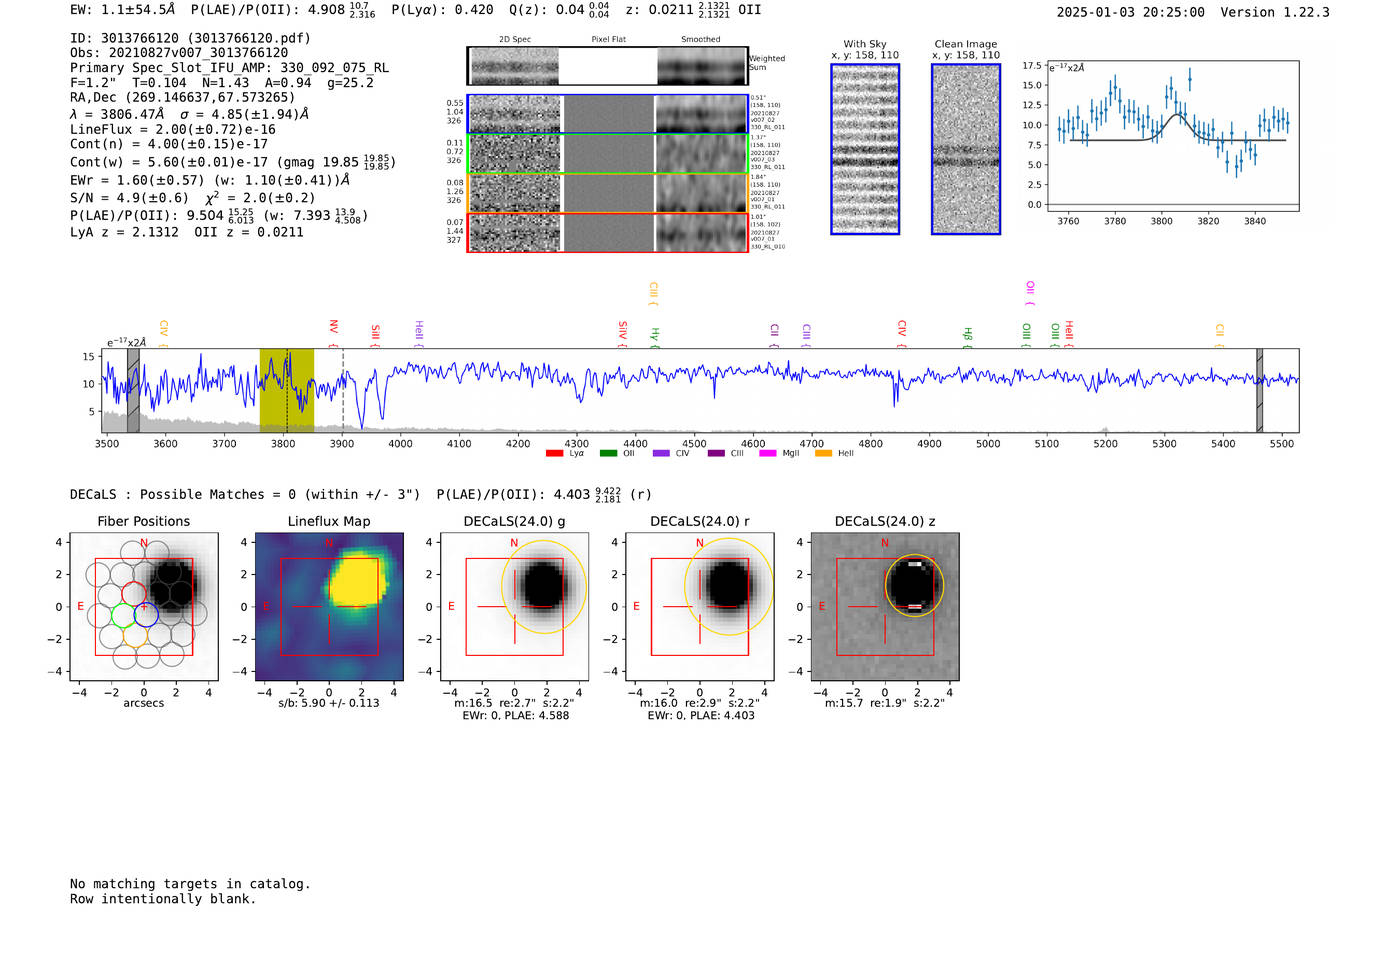Select the red-outlined 2D spectrum row
The image size is (1400, 953).
click(x=608, y=232)
